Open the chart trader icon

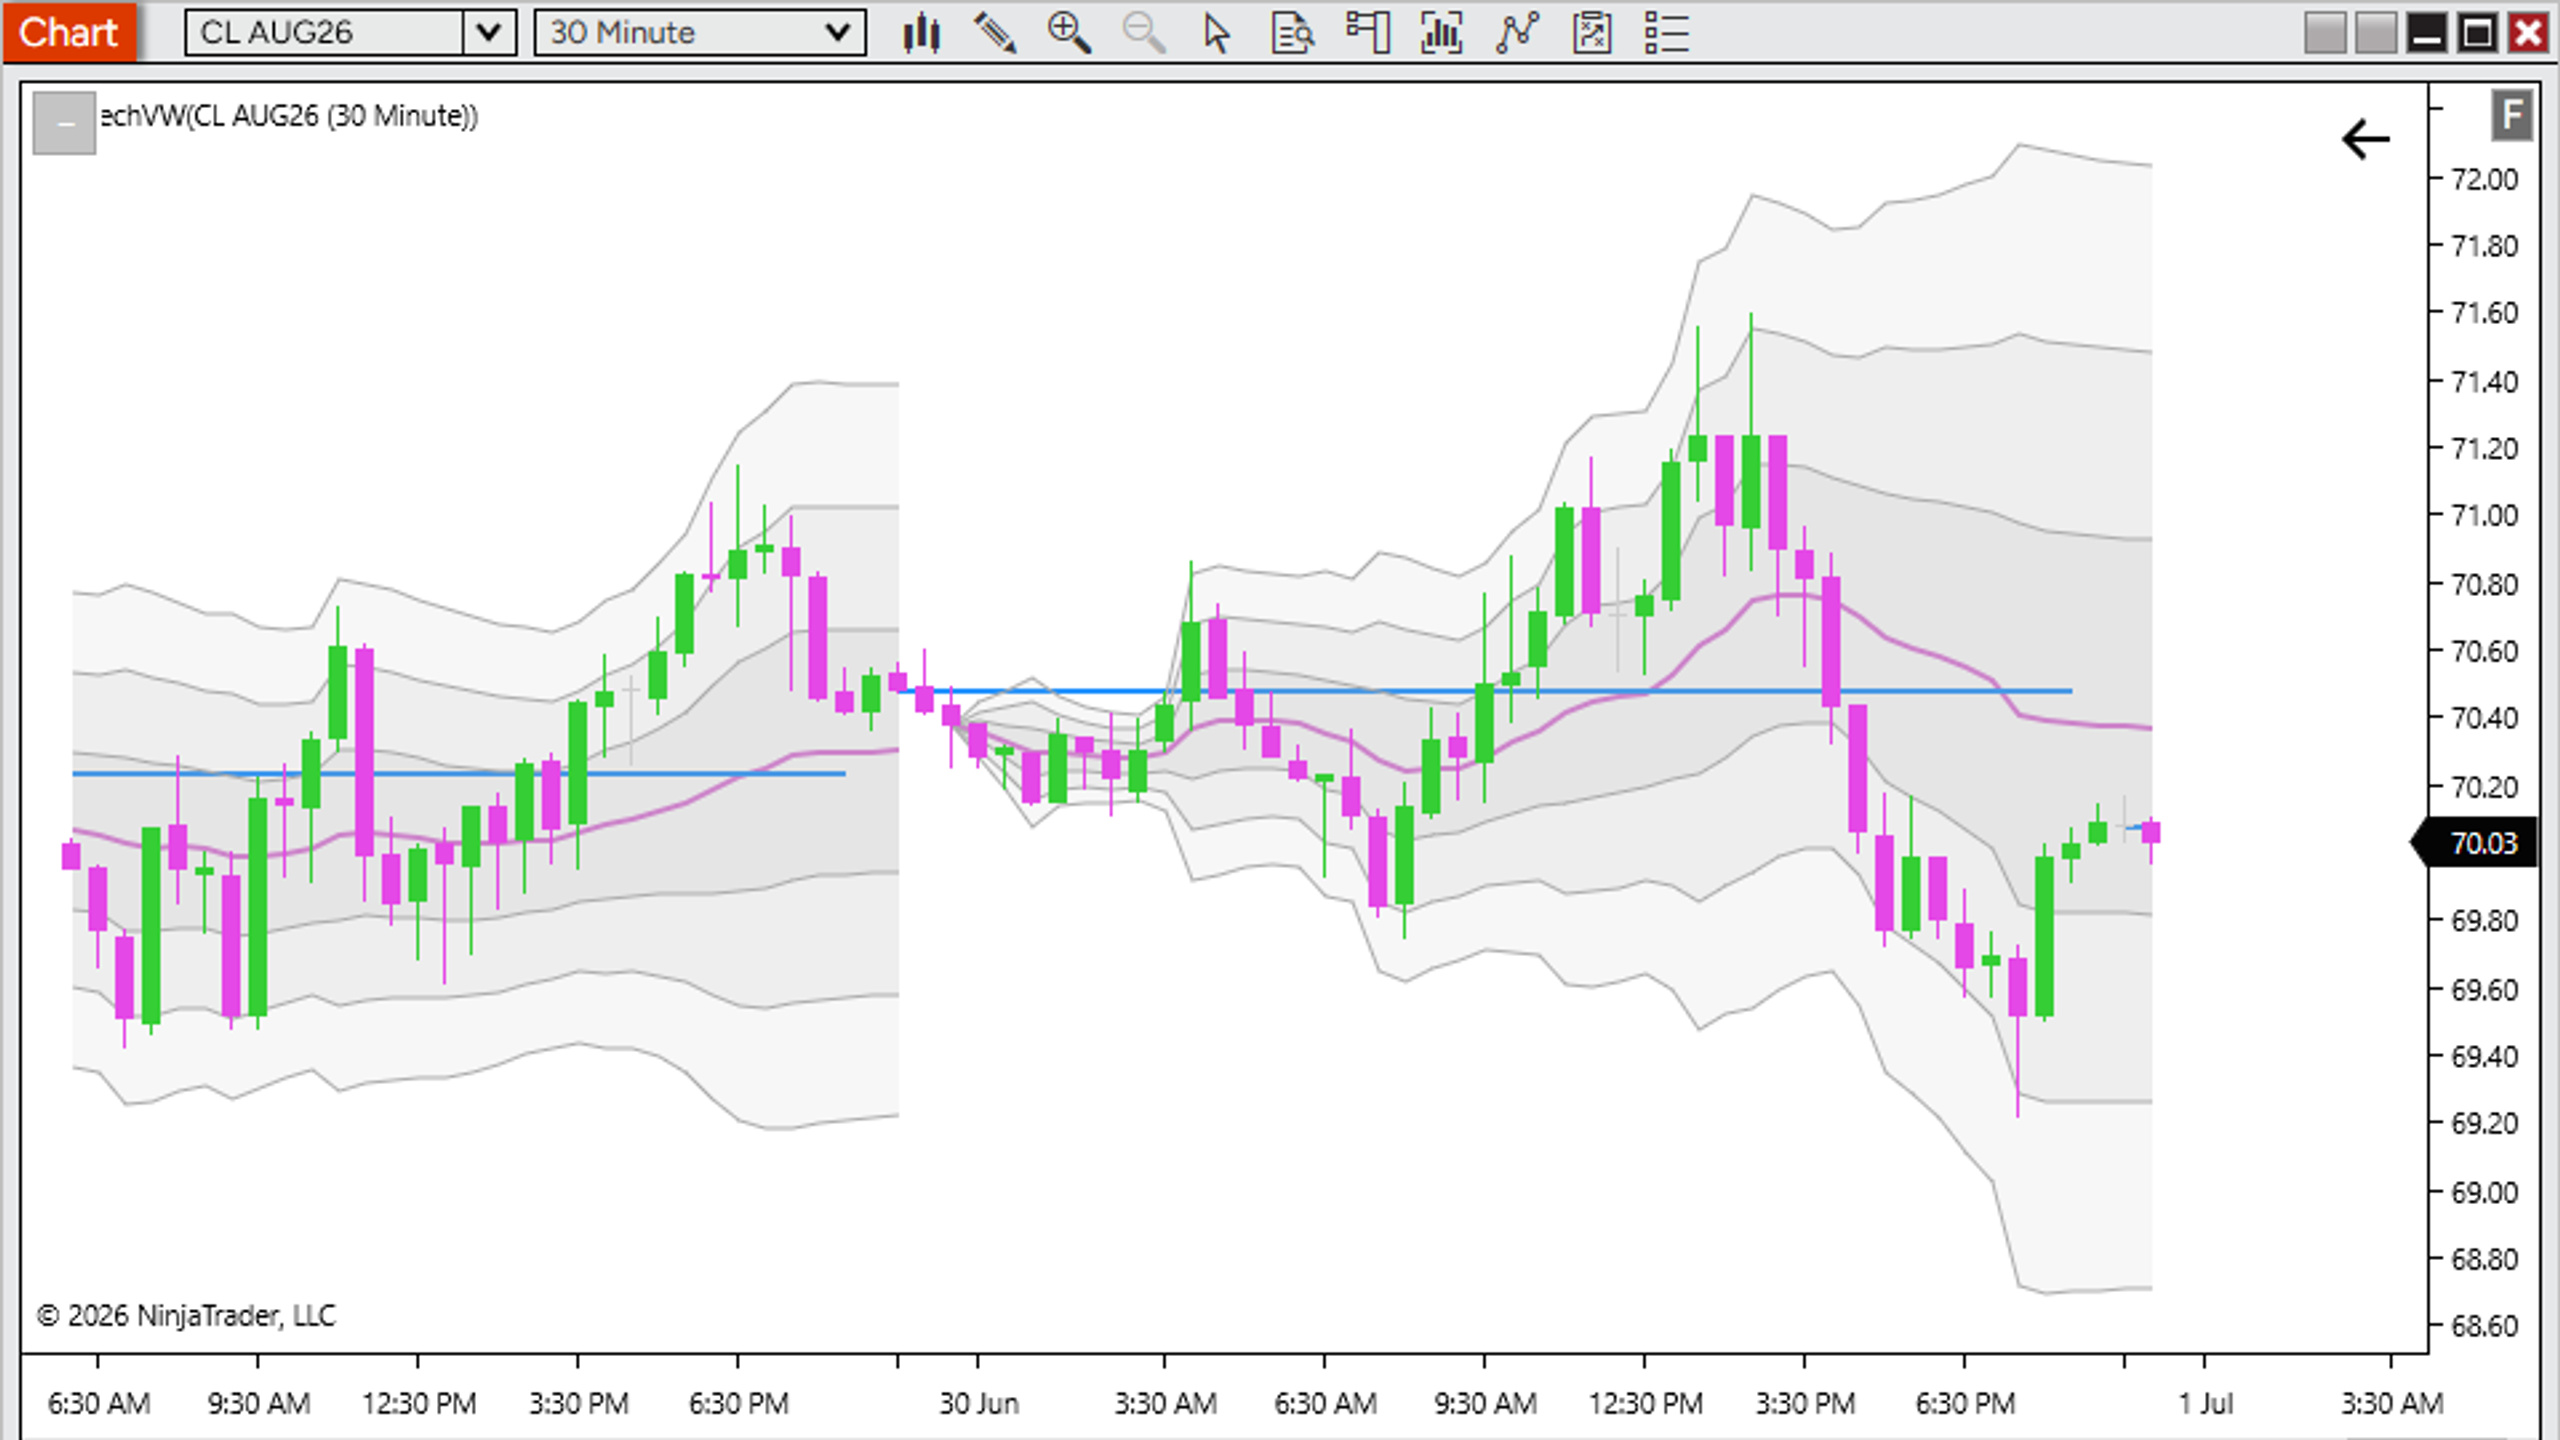[x=1367, y=33]
